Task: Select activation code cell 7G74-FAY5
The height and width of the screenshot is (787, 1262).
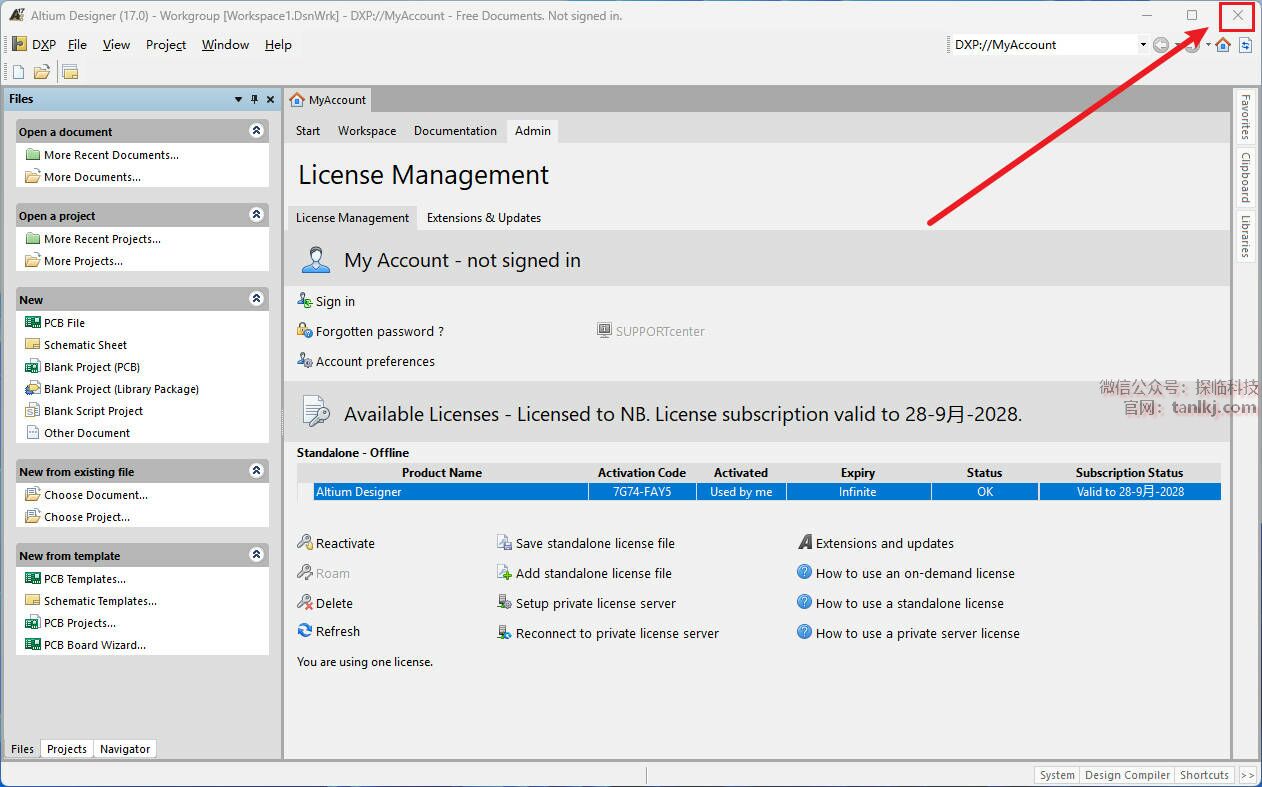Action: 642,492
